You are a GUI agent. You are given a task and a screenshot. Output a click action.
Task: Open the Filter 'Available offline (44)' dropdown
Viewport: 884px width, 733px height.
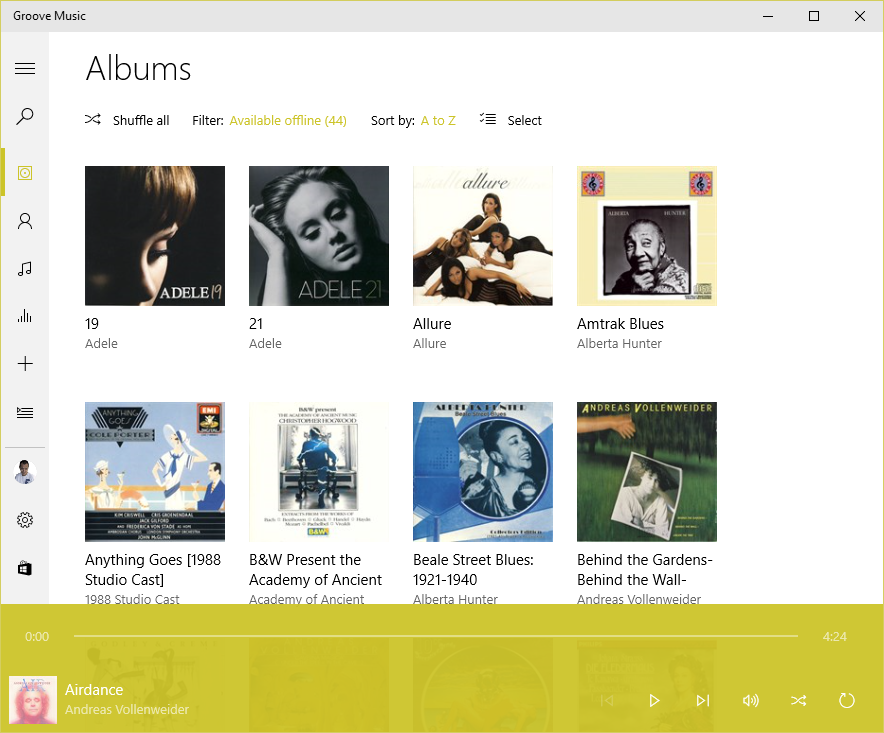(x=288, y=121)
